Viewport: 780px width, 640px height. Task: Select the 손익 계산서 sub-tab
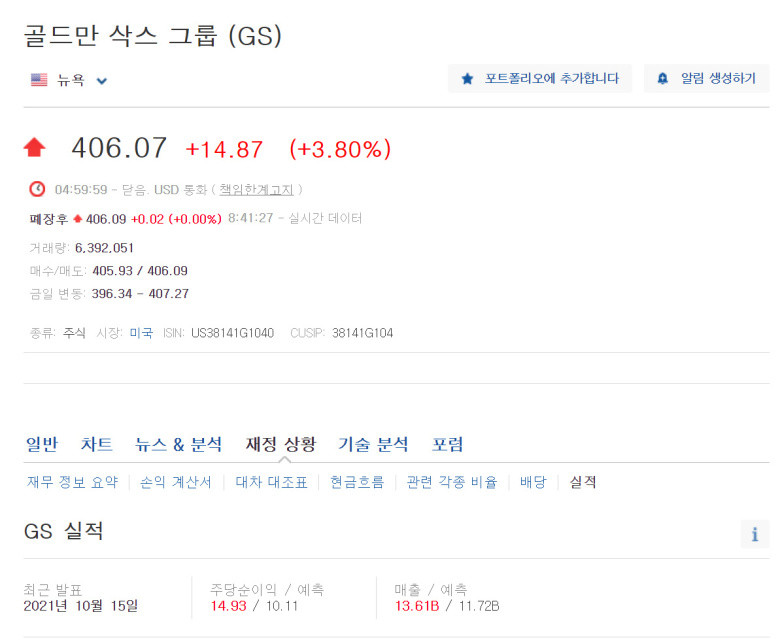coord(176,482)
